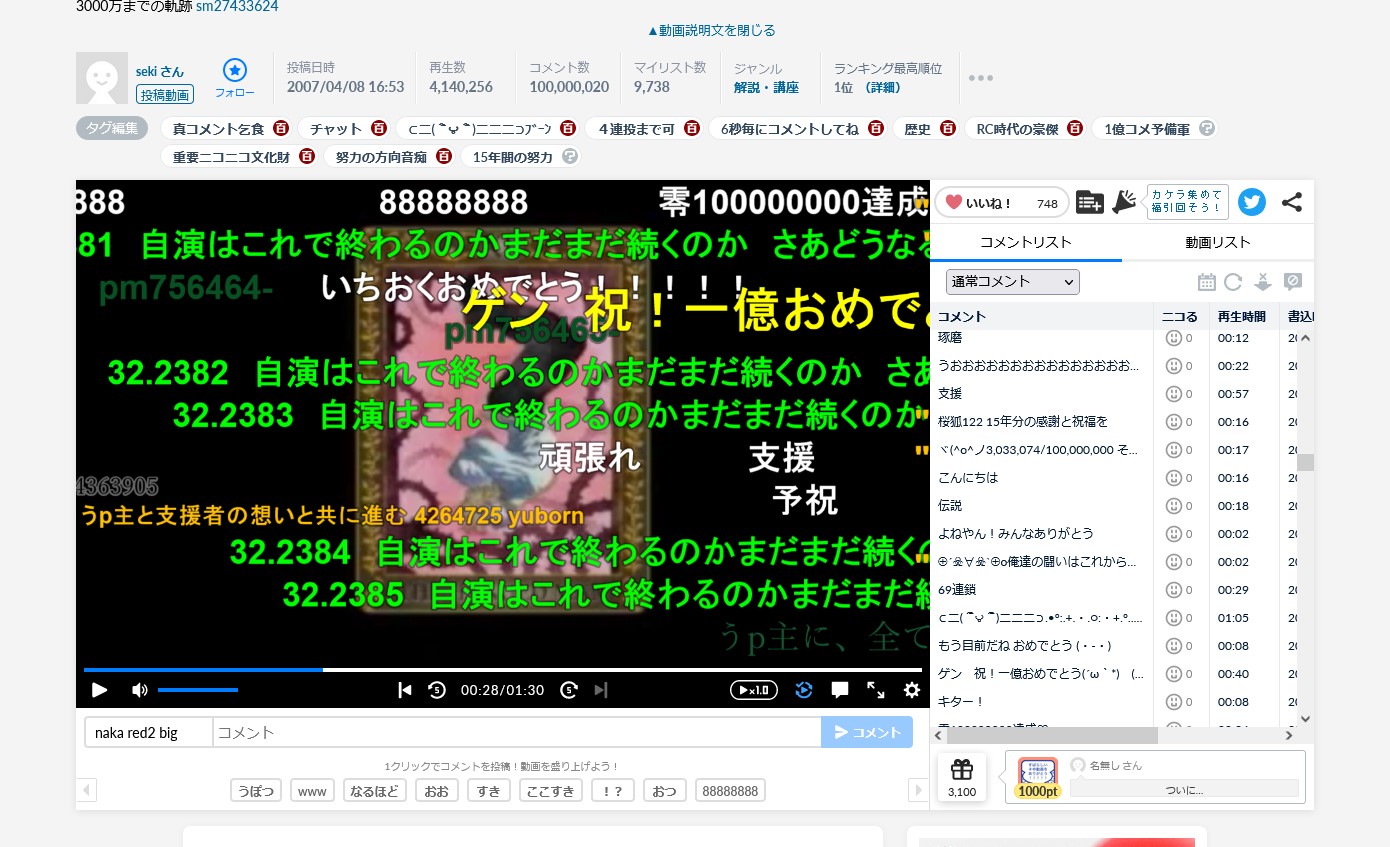This screenshot has height=847, width=1390.
Task: Nicoru smiley for 琢磨 comment
Action: pyautogui.click(x=1174, y=338)
